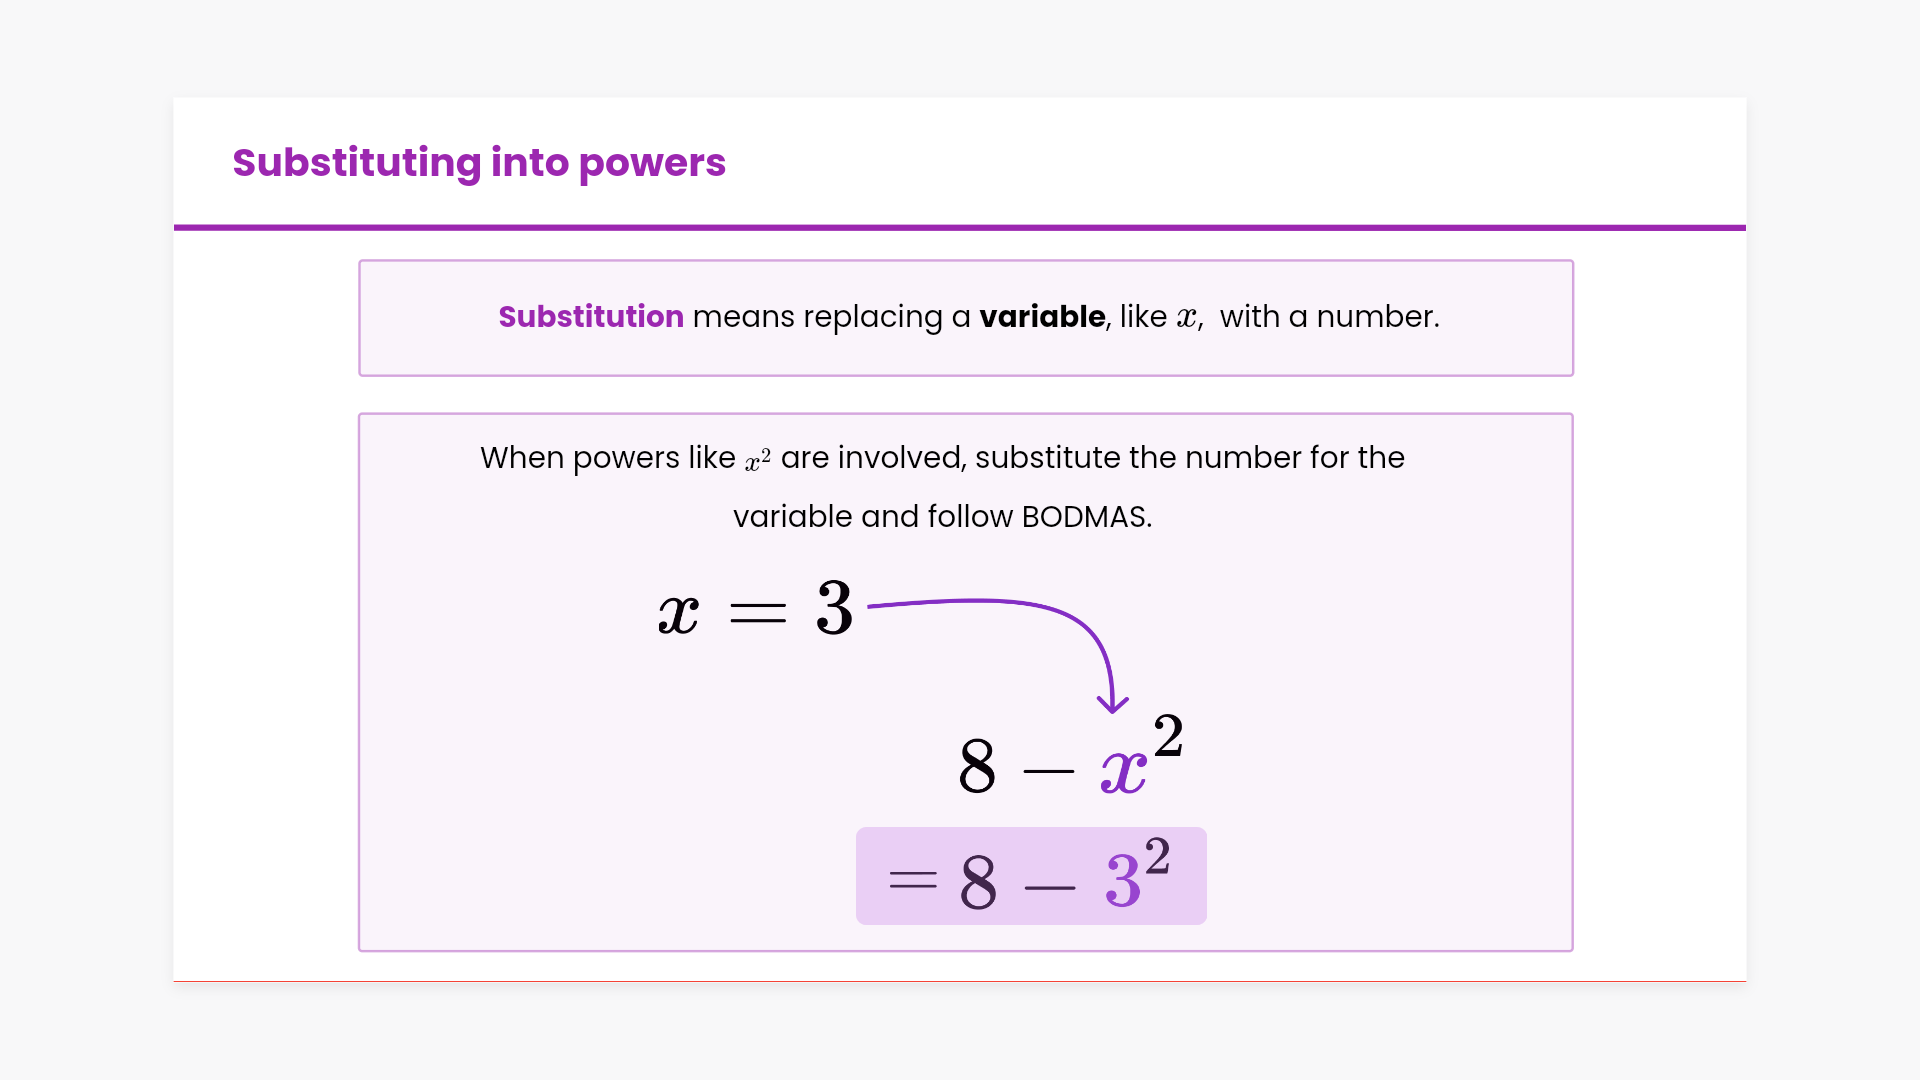The image size is (1920, 1080).
Task: Click the equals sign in the highlighted answer
Action: click(x=912, y=881)
